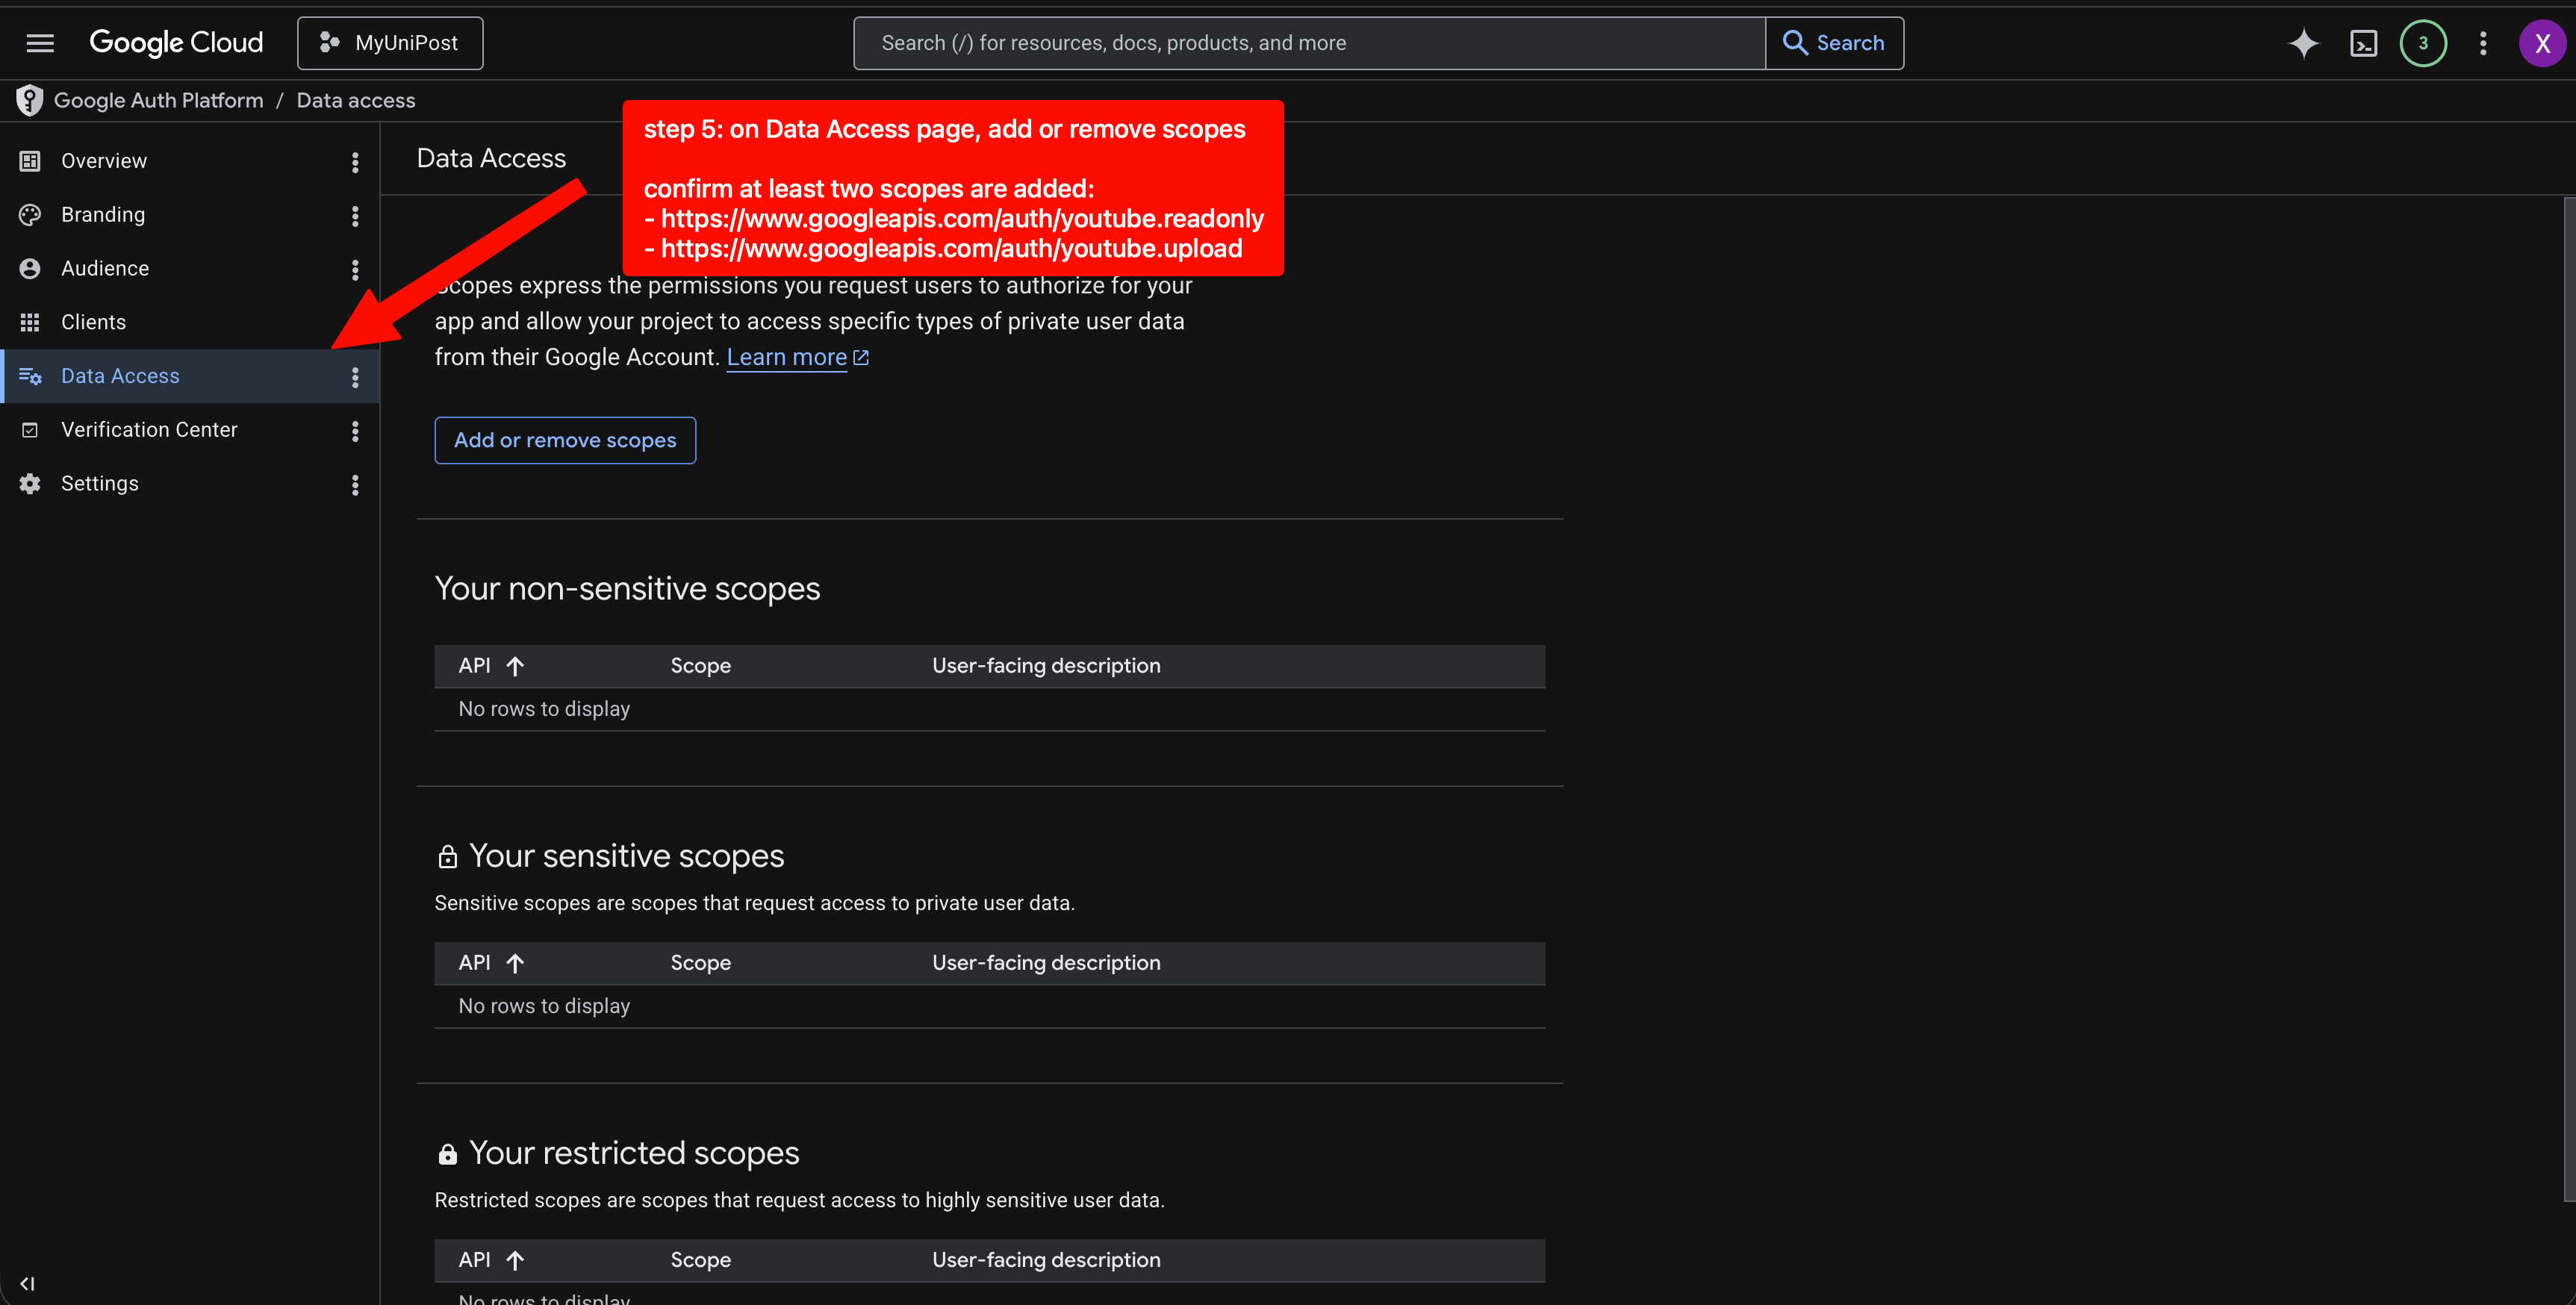Open the MyUniPost project picker
This screenshot has width=2576, height=1305.
[390, 43]
